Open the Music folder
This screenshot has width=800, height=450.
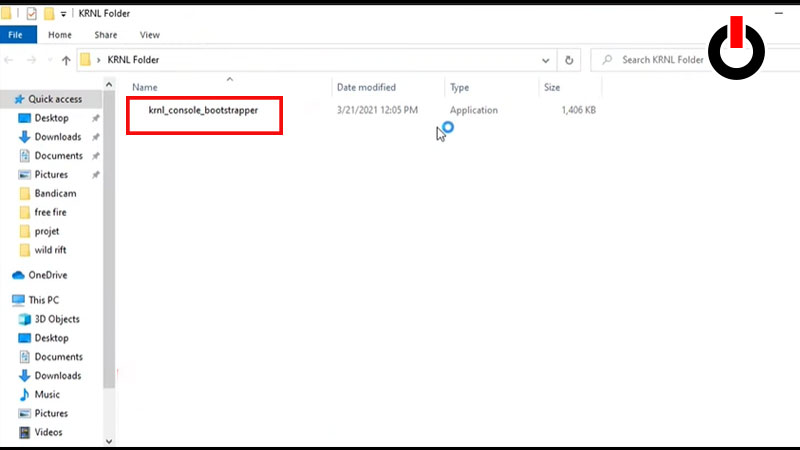tap(47, 394)
